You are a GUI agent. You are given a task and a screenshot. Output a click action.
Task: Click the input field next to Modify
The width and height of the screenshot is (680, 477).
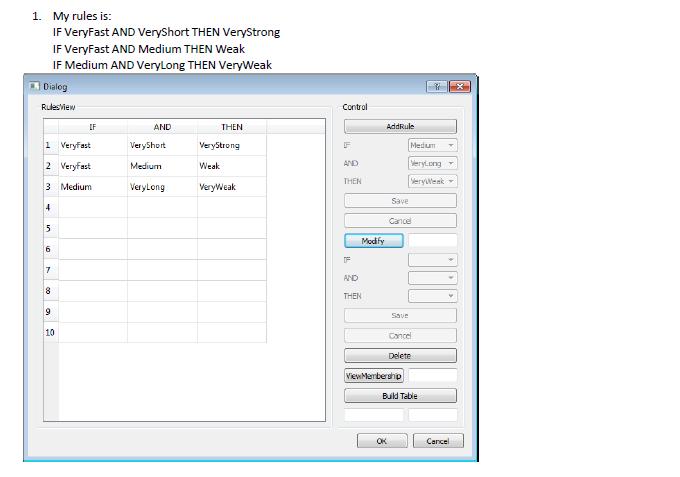(x=433, y=241)
